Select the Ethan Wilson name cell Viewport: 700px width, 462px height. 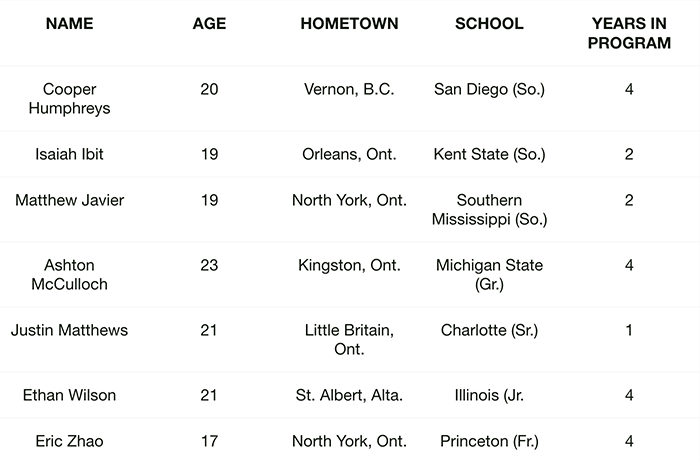pyautogui.click(x=69, y=395)
